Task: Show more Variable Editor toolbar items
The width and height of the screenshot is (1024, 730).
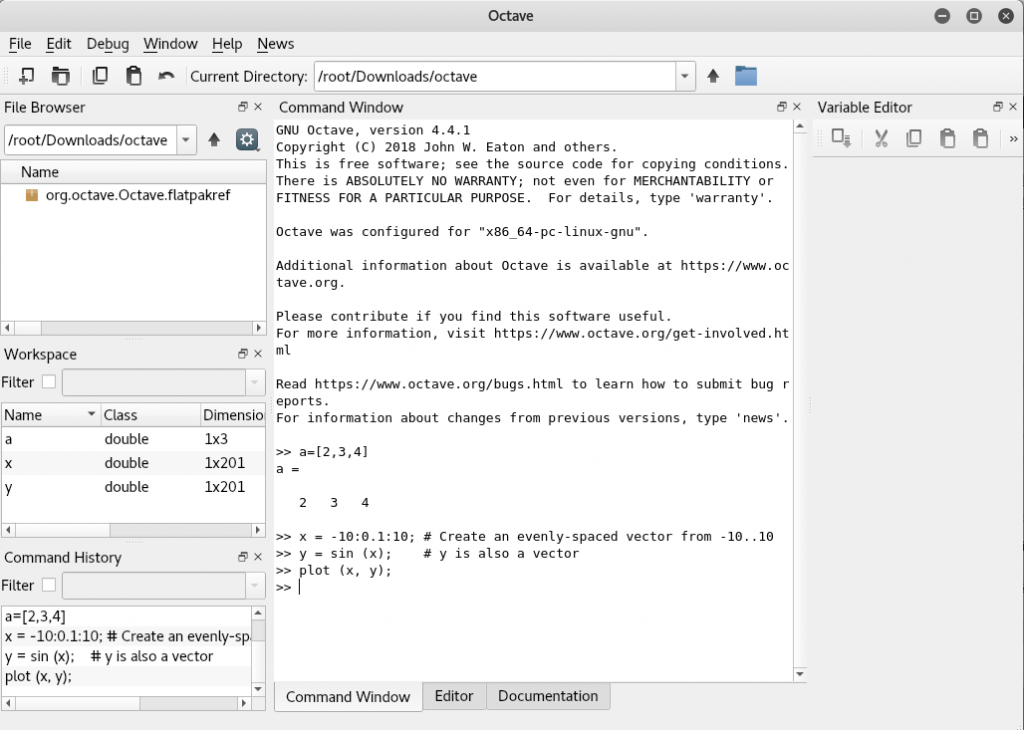Action: tap(1014, 138)
